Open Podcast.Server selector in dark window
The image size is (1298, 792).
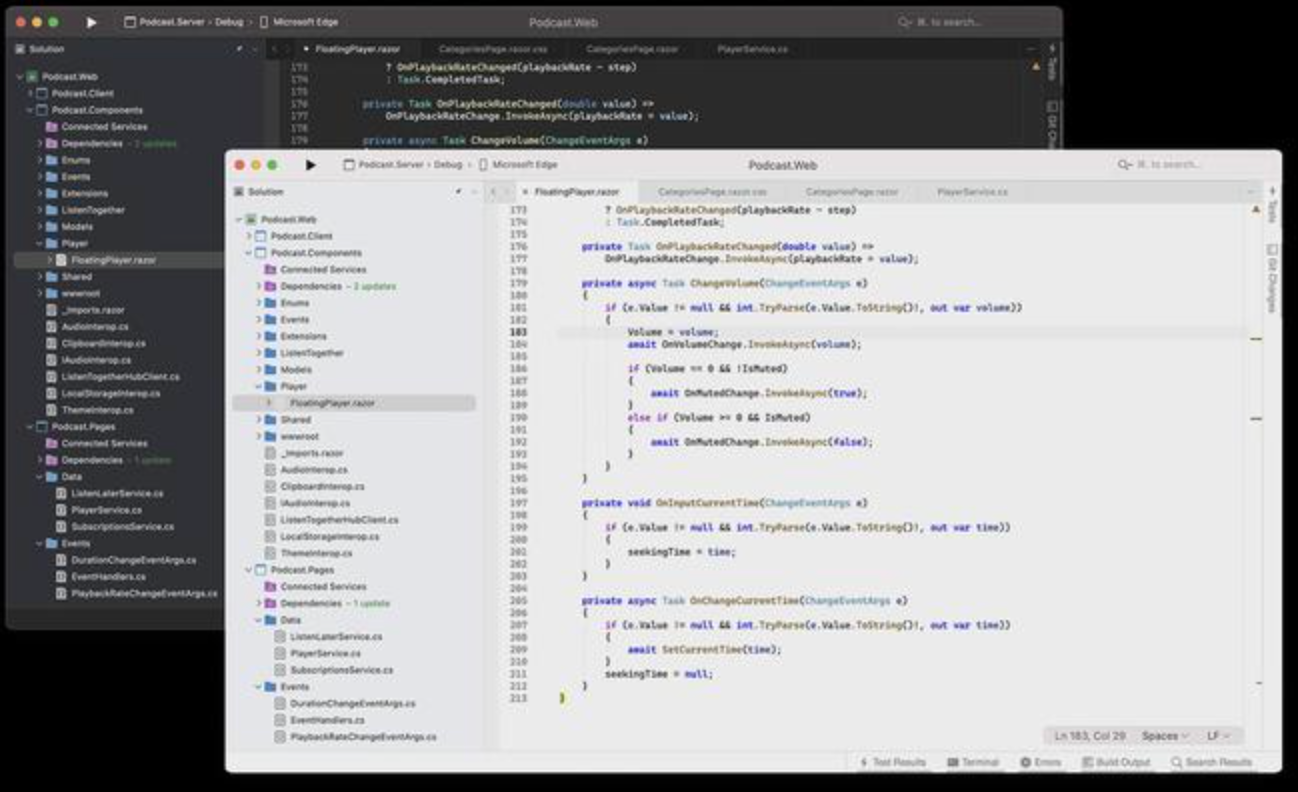[x=163, y=22]
